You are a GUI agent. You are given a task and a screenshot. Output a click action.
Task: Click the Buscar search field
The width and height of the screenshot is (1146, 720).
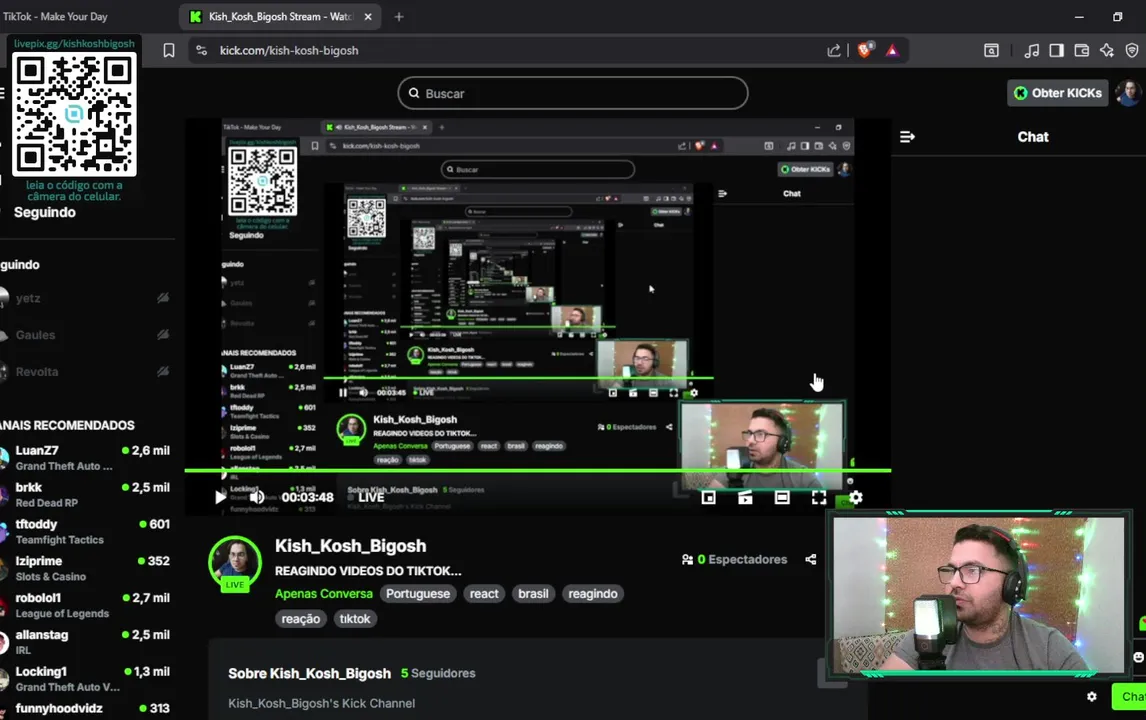coord(572,93)
